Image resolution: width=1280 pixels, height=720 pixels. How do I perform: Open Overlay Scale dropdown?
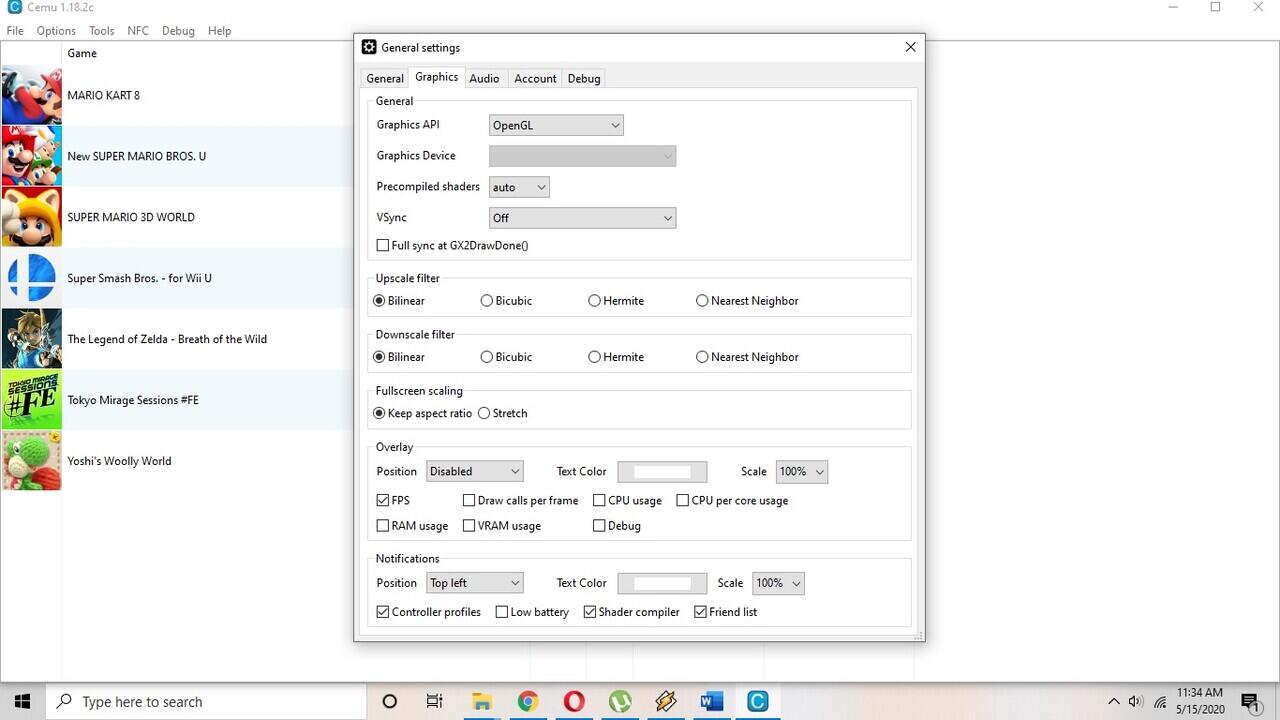801,471
